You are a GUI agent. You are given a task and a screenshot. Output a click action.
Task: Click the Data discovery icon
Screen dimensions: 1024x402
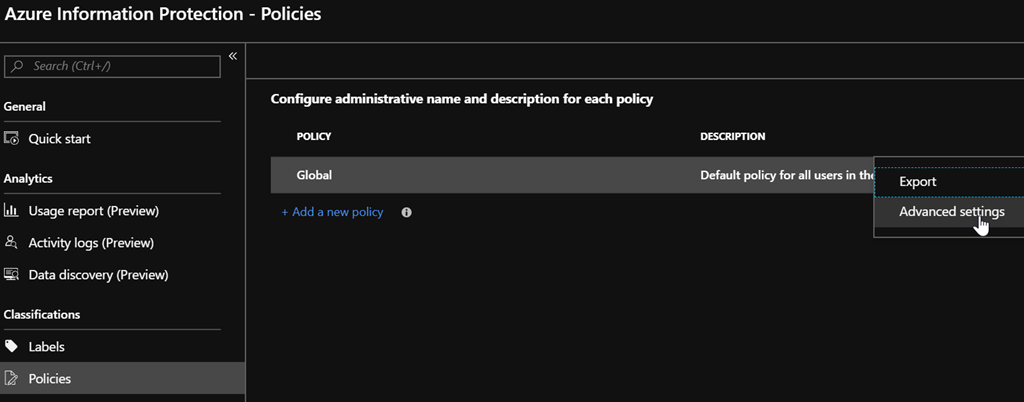pyautogui.click(x=12, y=274)
